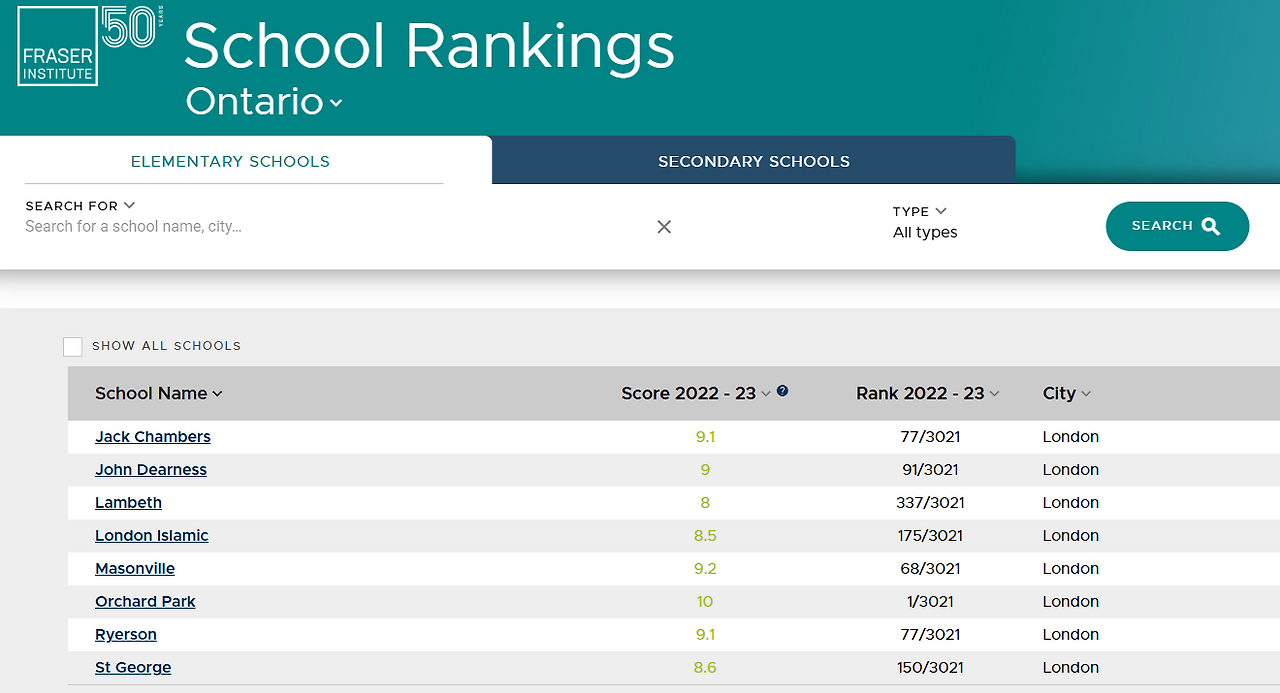Click the rank 91/3021 cell

click(930, 470)
